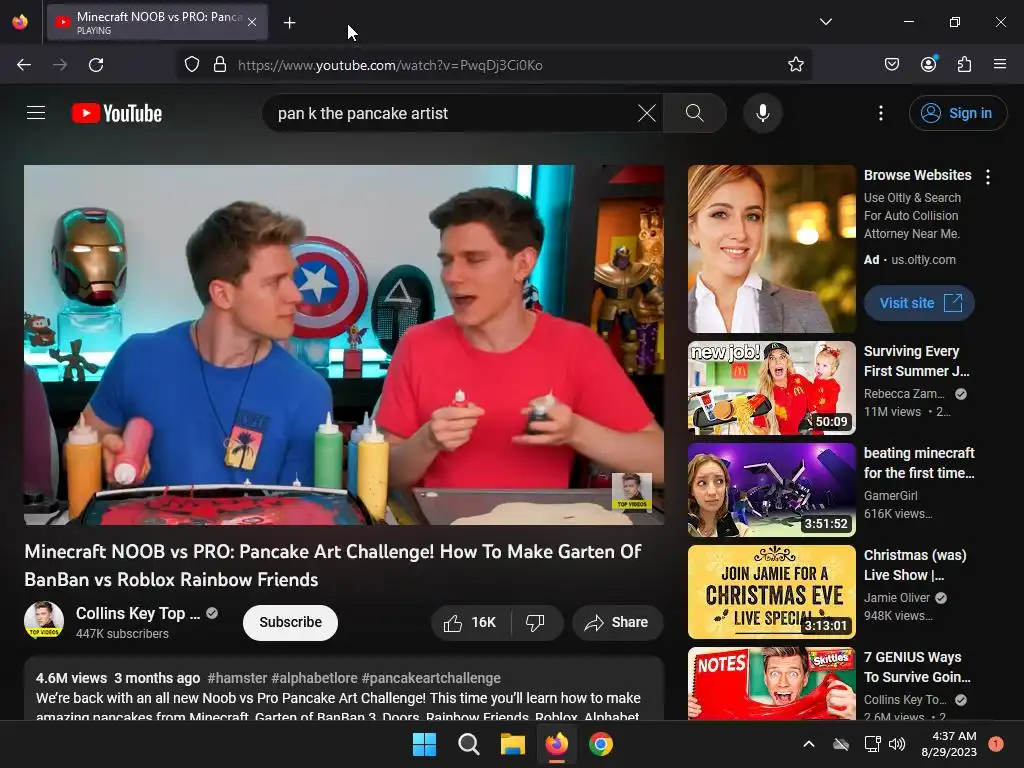Dislike the video with thumbs down
This screenshot has width=1024, height=768.
(x=536, y=622)
